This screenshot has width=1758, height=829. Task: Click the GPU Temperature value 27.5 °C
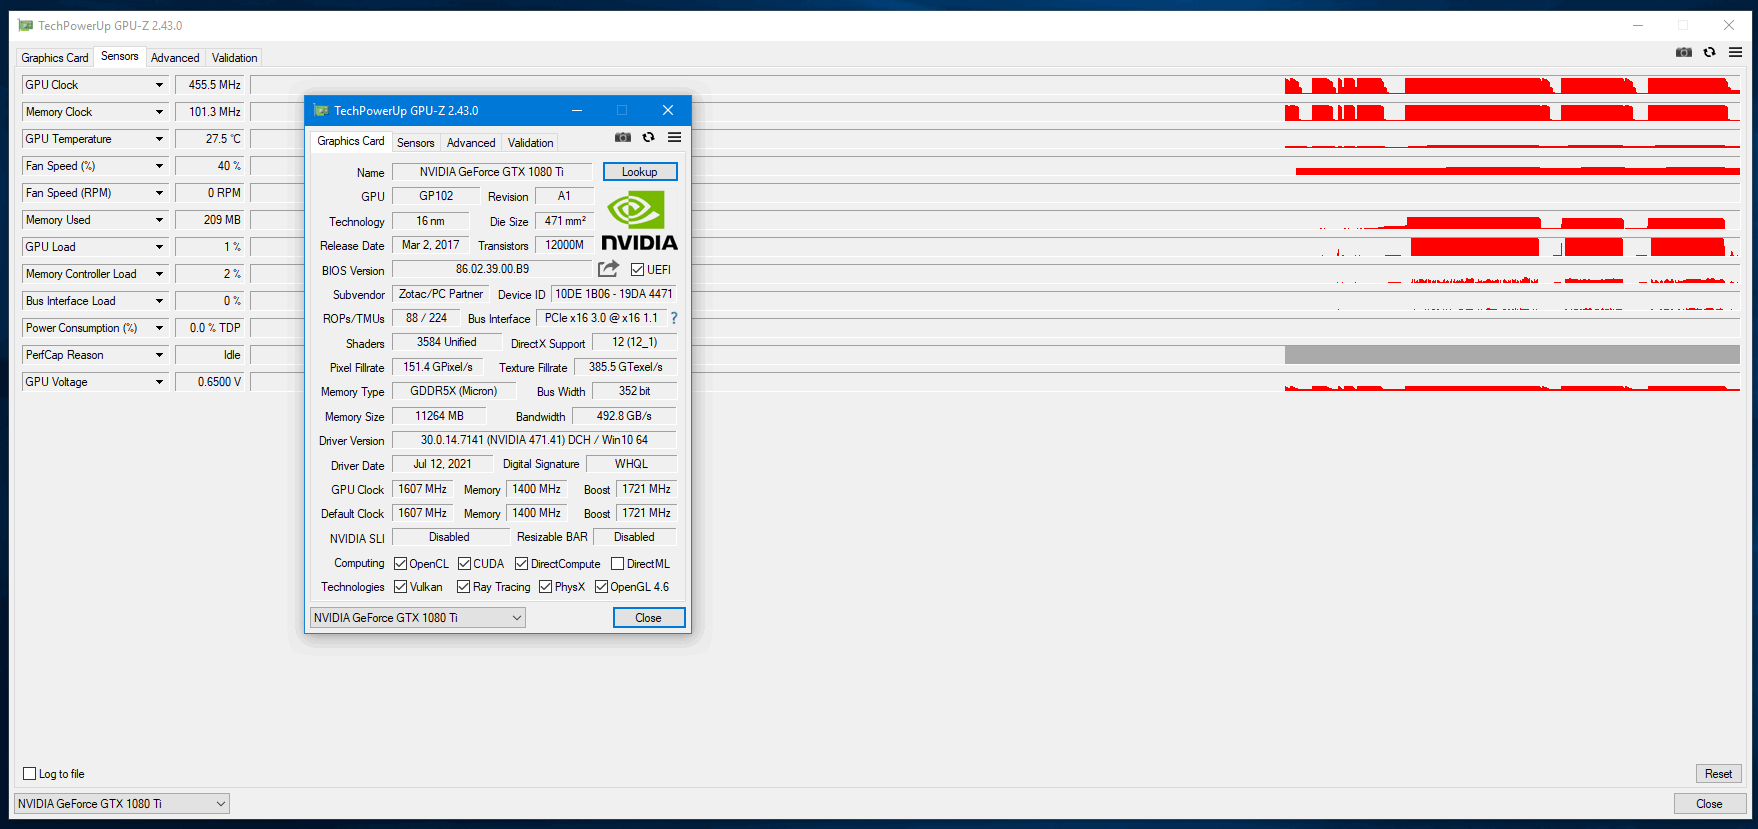(x=210, y=139)
